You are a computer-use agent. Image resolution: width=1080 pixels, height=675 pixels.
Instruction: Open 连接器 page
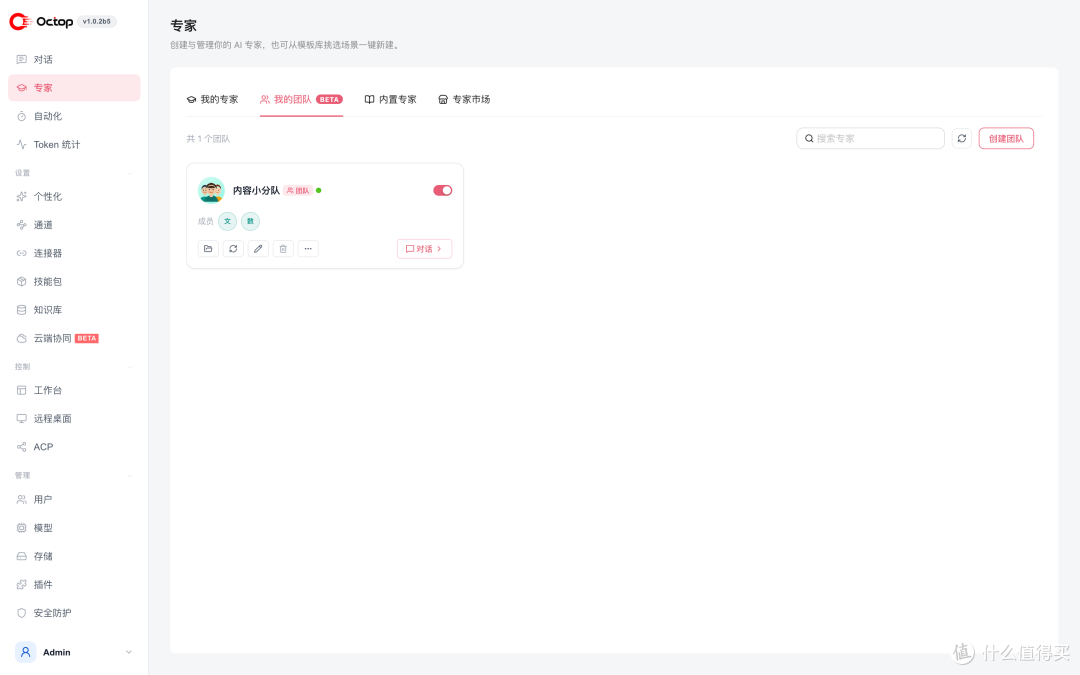point(74,253)
